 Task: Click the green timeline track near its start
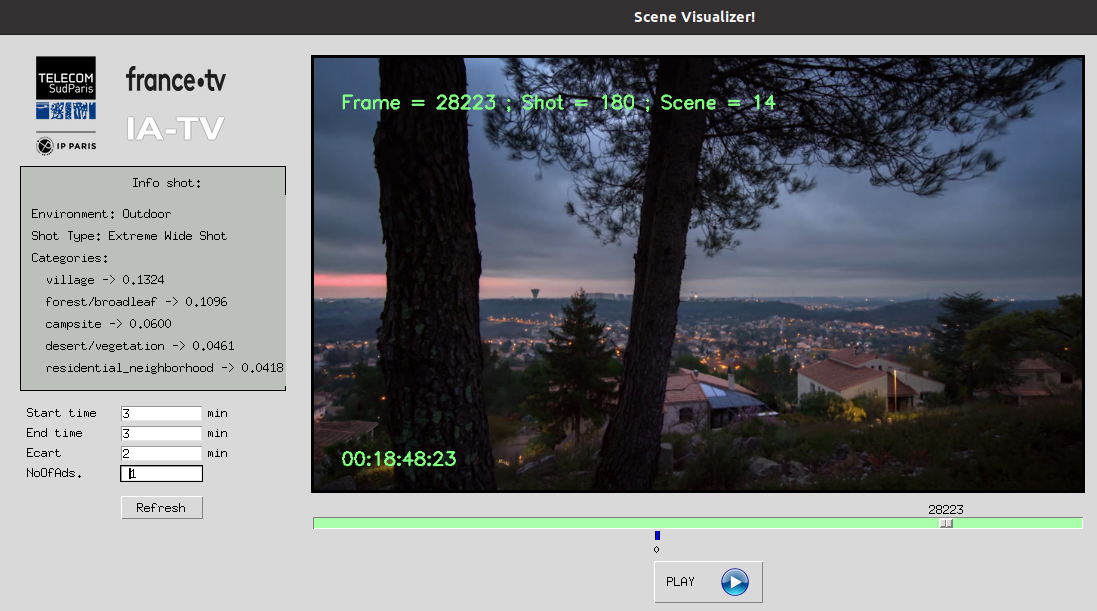[x=330, y=523]
